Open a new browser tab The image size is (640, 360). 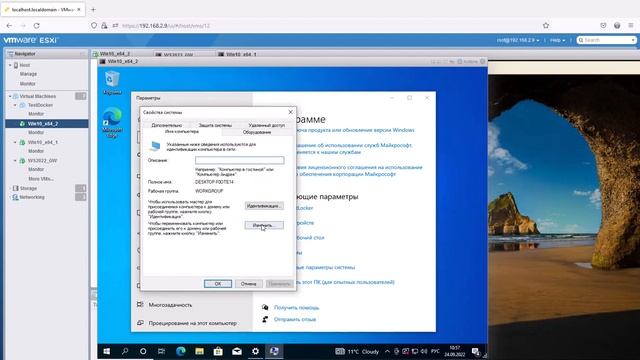coord(93,9)
